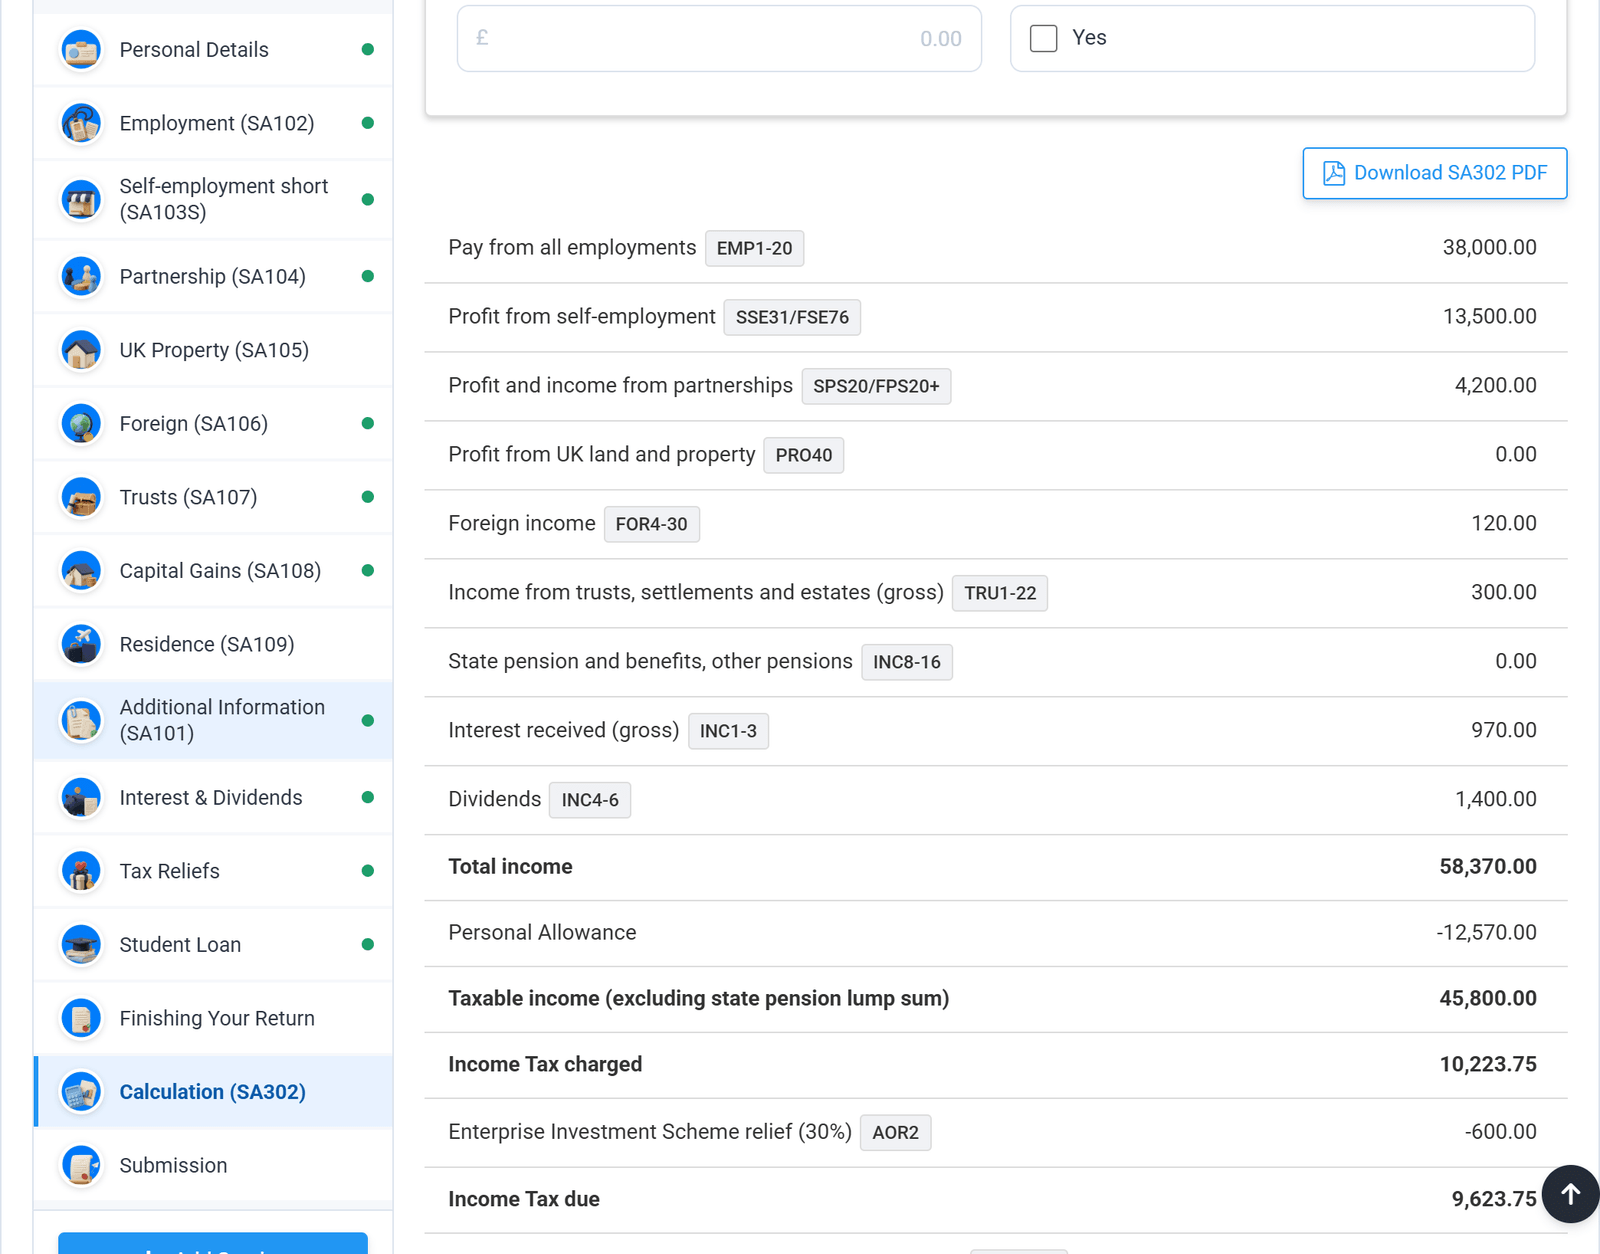Click the scroll-to-top arrow button

click(1570, 1194)
